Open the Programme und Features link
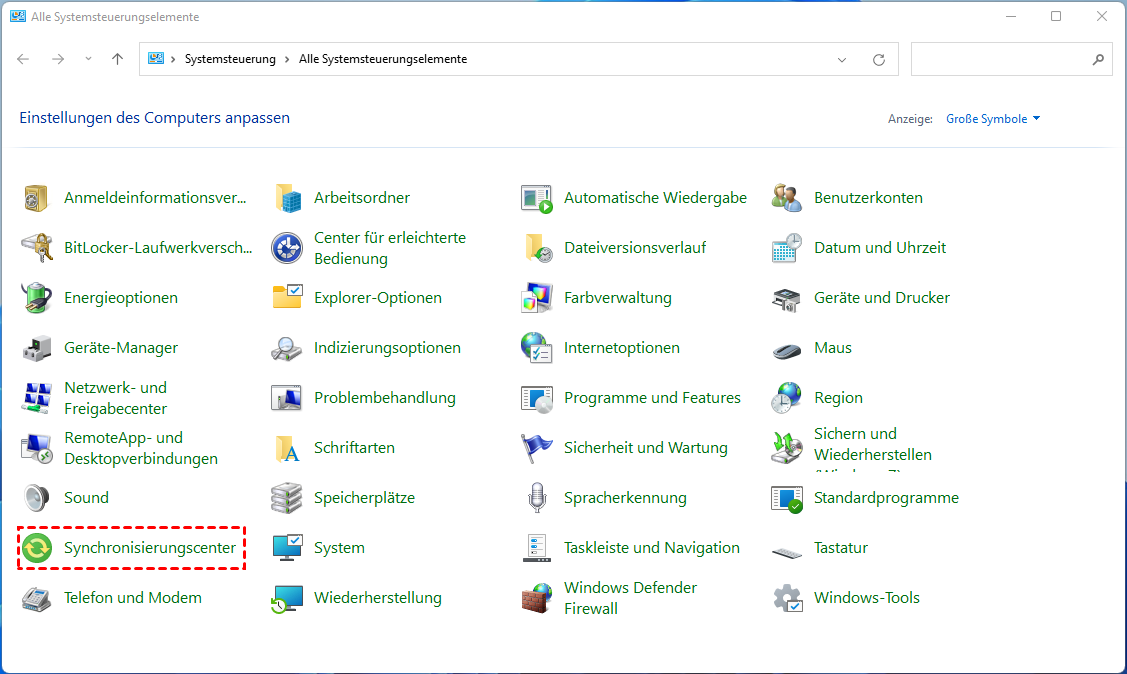Viewport: 1127px width, 674px height. (x=652, y=398)
